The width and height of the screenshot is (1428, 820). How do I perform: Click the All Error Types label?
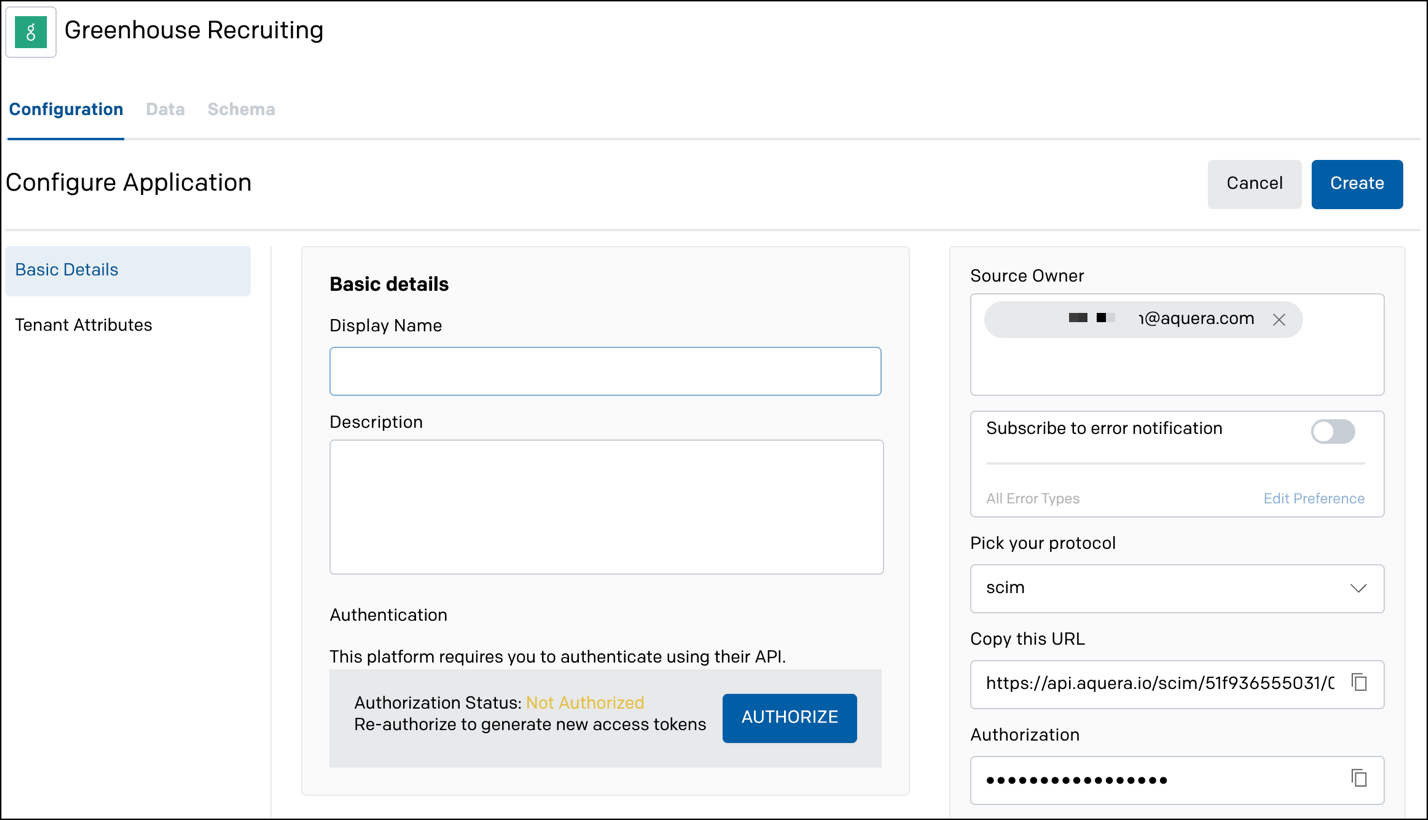tap(1033, 498)
